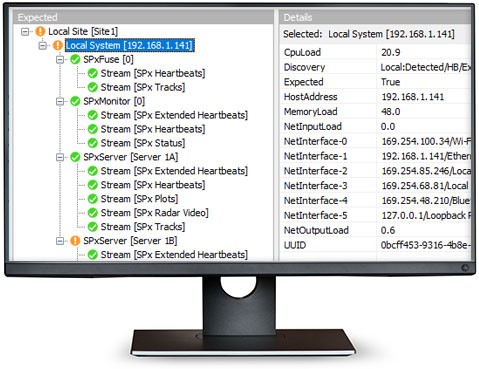This screenshot has height=369, width=479.
Task: Click the NetInputLoad property name
Action: pyautogui.click(x=313, y=127)
